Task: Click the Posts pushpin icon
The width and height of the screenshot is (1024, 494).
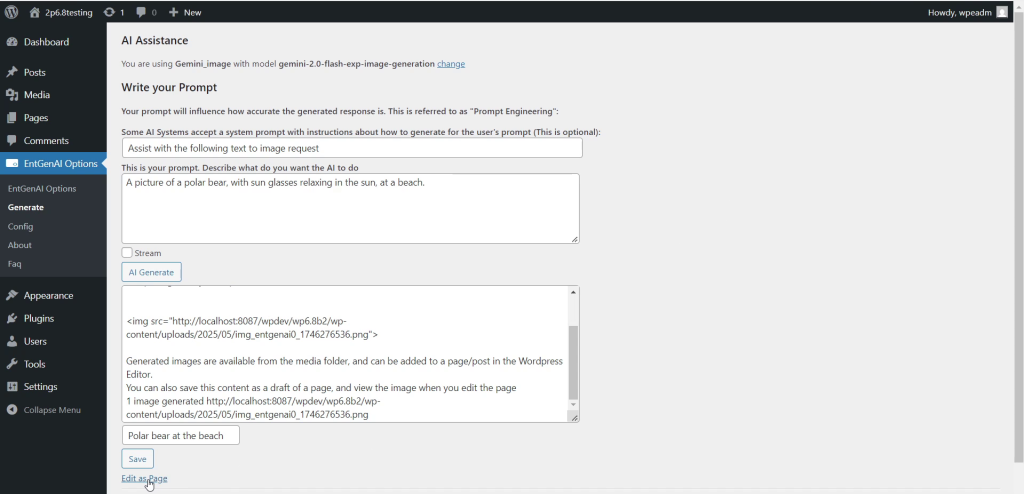Action: click(x=12, y=73)
